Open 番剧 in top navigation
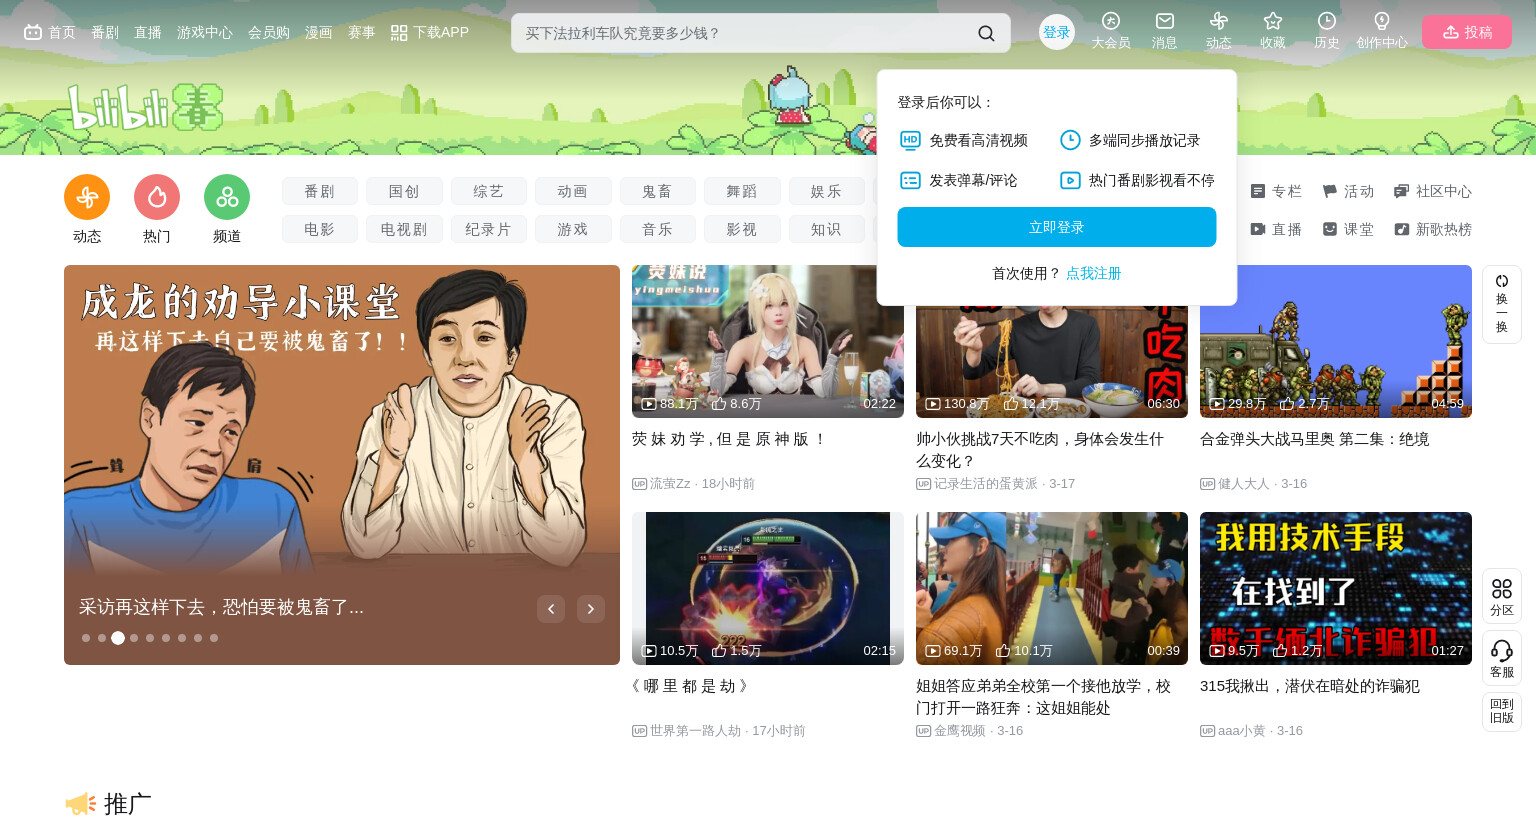This screenshot has height=824, width=1536. [x=105, y=32]
